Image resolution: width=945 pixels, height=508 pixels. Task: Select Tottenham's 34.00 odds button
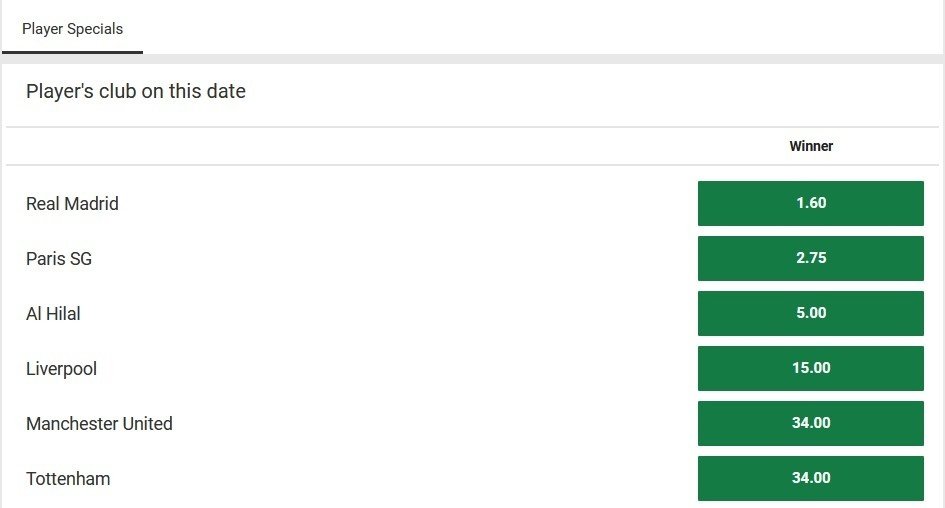coord(810,478)
